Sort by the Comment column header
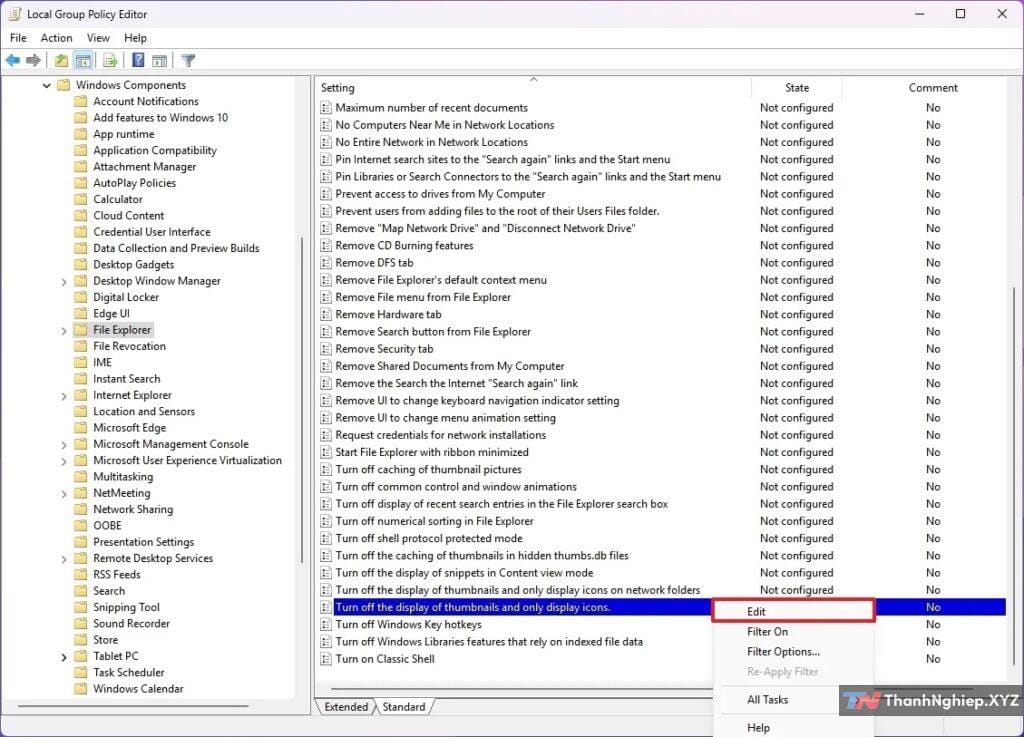The height and width of the screenshot is (737, 1024). pyautogui.click(x=933, y=87)
